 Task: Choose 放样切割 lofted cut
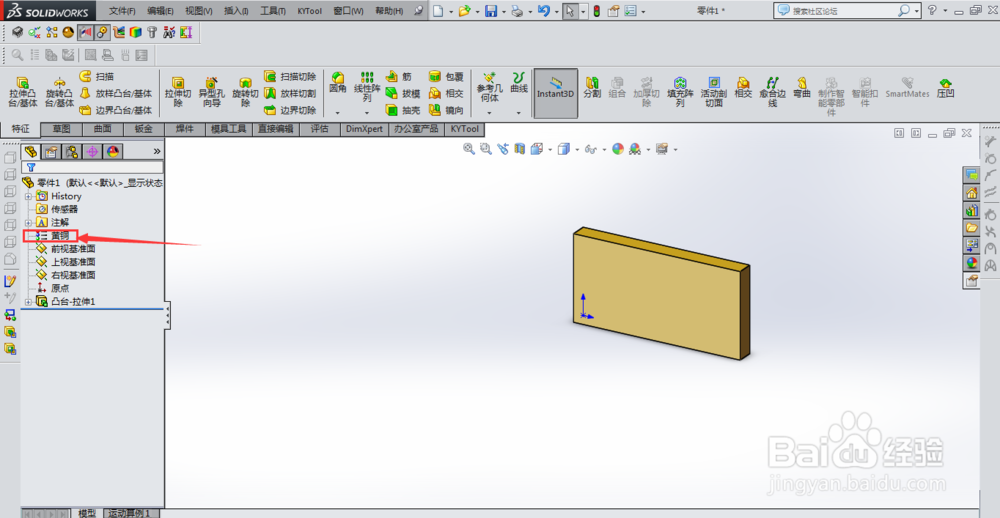pos(290,93)
